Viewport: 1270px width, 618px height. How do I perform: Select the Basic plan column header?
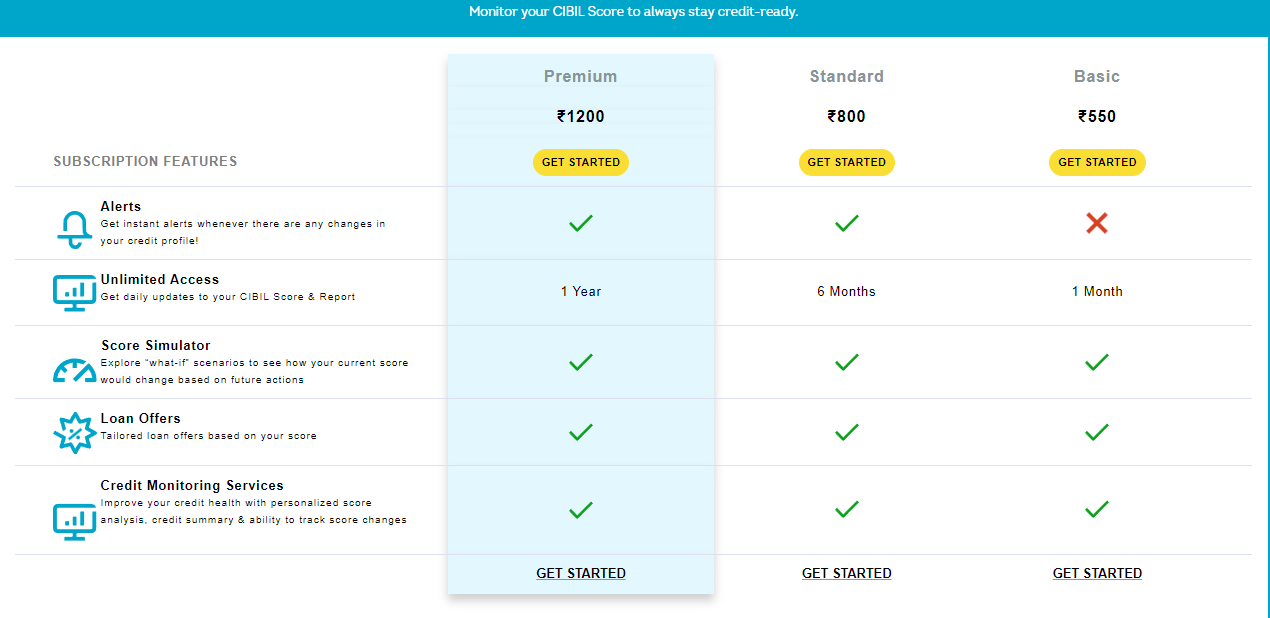pyautogui.click(x=1097, y=76)
